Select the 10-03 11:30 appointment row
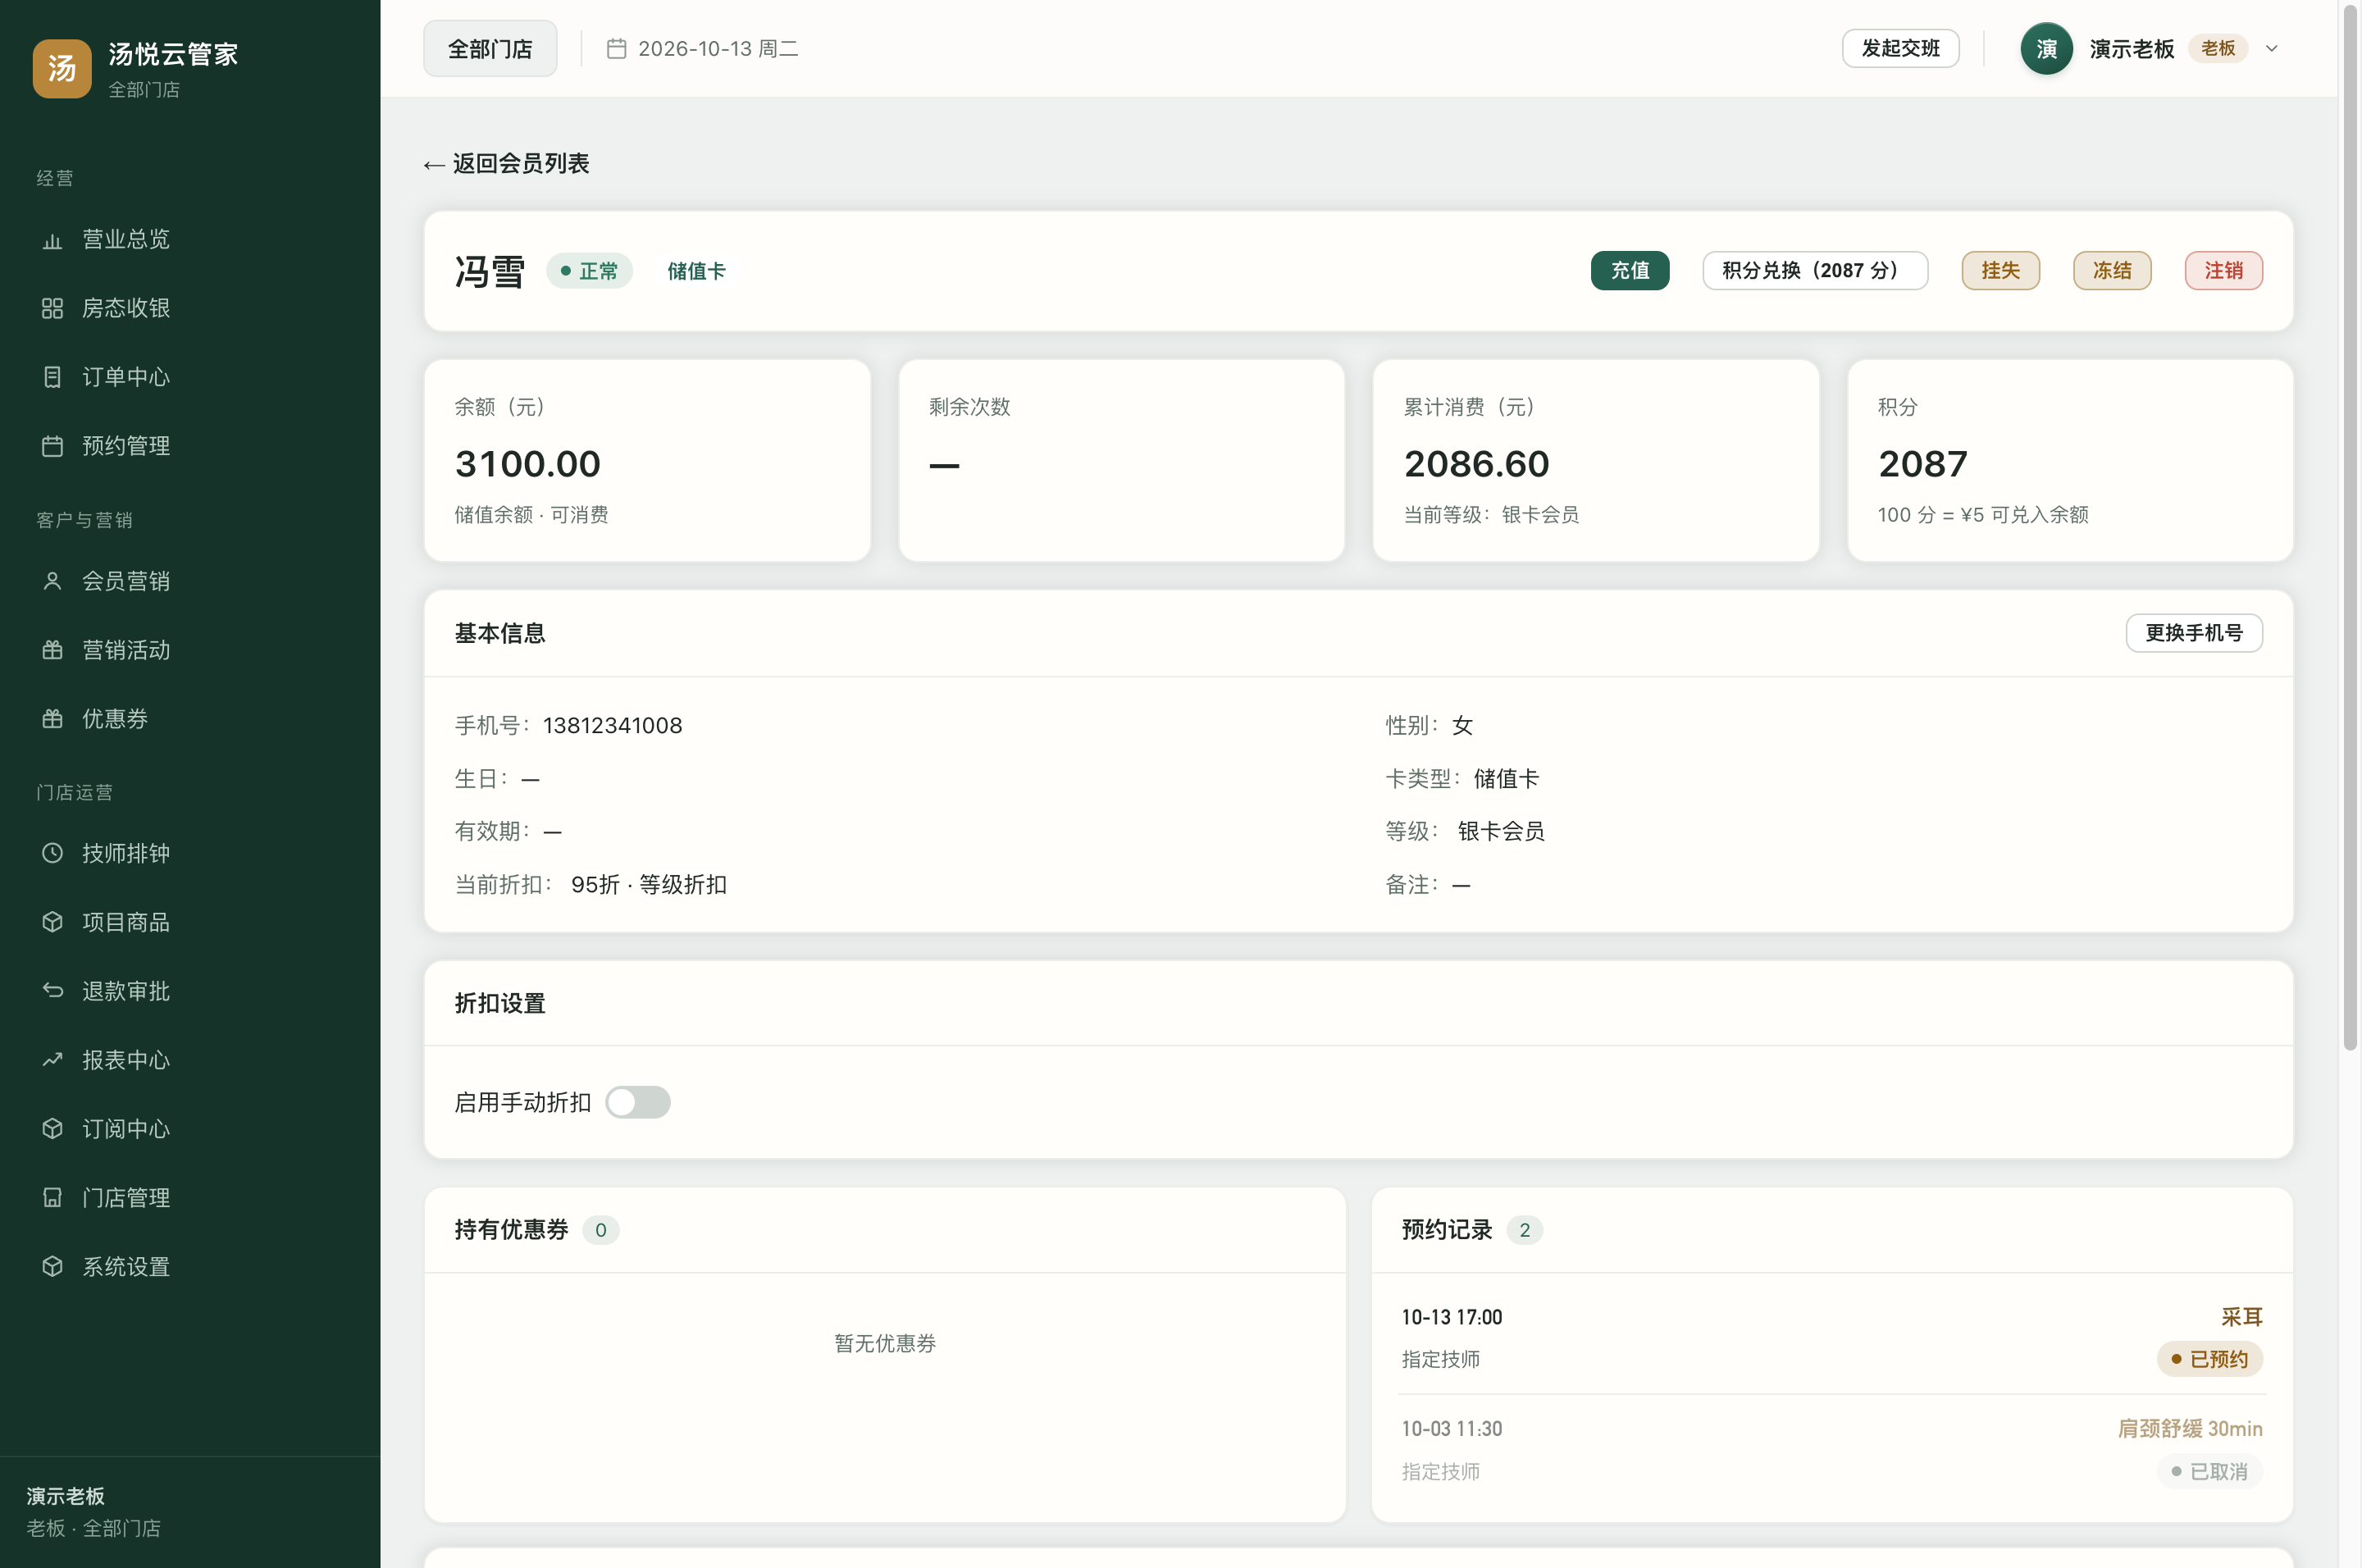 pos(1832,1450)
